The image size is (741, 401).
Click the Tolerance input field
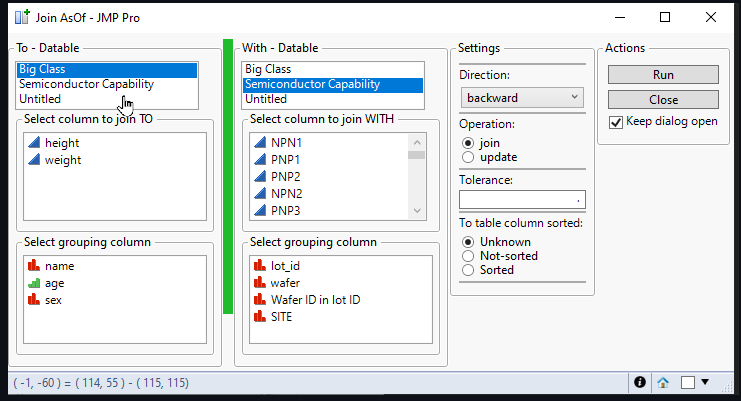click(521, 200)
